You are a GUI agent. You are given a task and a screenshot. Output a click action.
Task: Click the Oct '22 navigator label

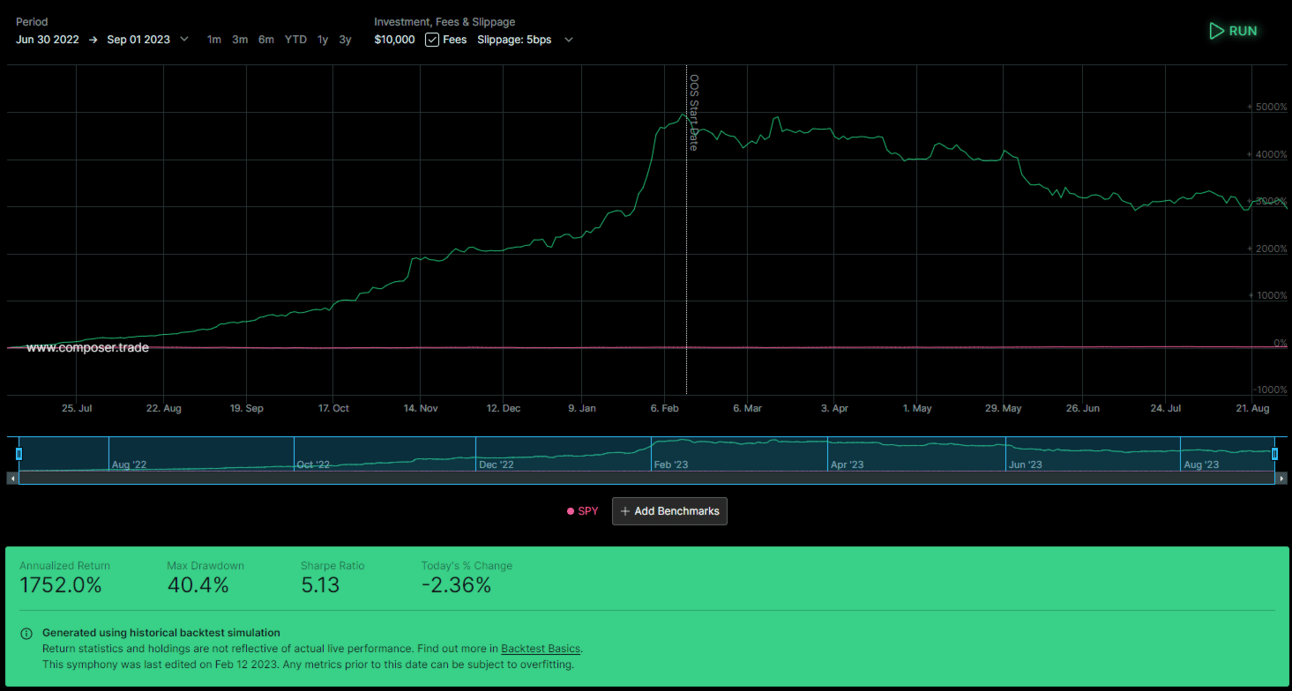(x=313, y=465)
